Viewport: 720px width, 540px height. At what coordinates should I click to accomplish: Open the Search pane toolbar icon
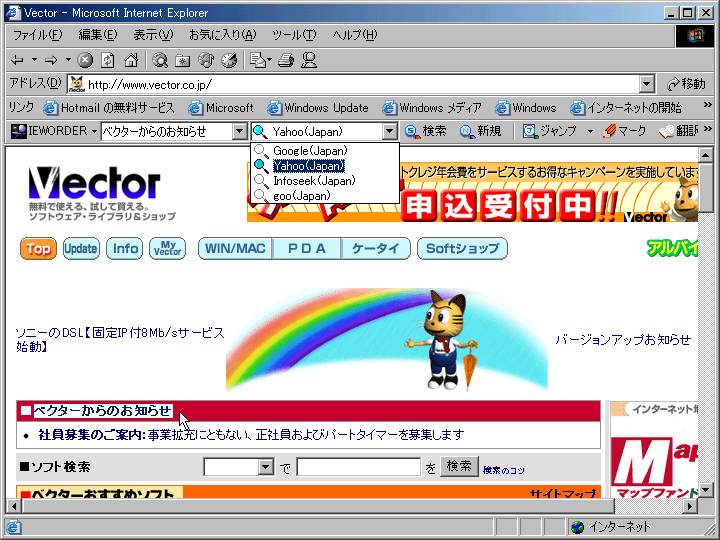click(160, 60)
